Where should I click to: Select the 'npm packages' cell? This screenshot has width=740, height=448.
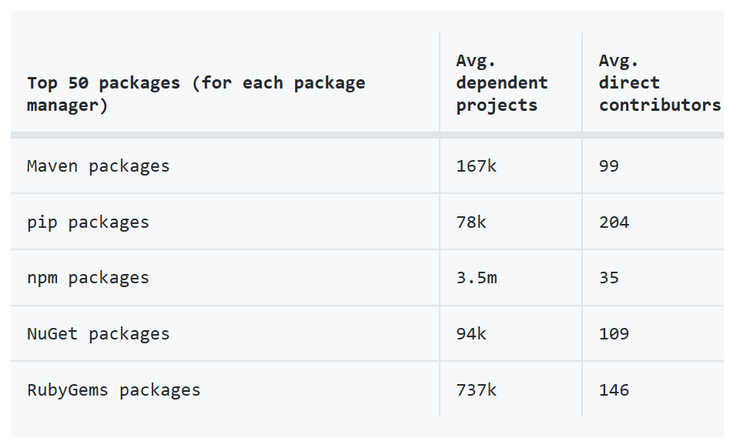pos(88,278)
